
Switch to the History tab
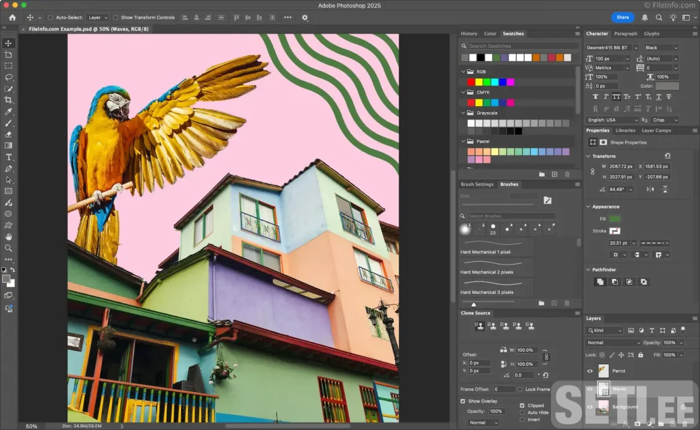469,33
